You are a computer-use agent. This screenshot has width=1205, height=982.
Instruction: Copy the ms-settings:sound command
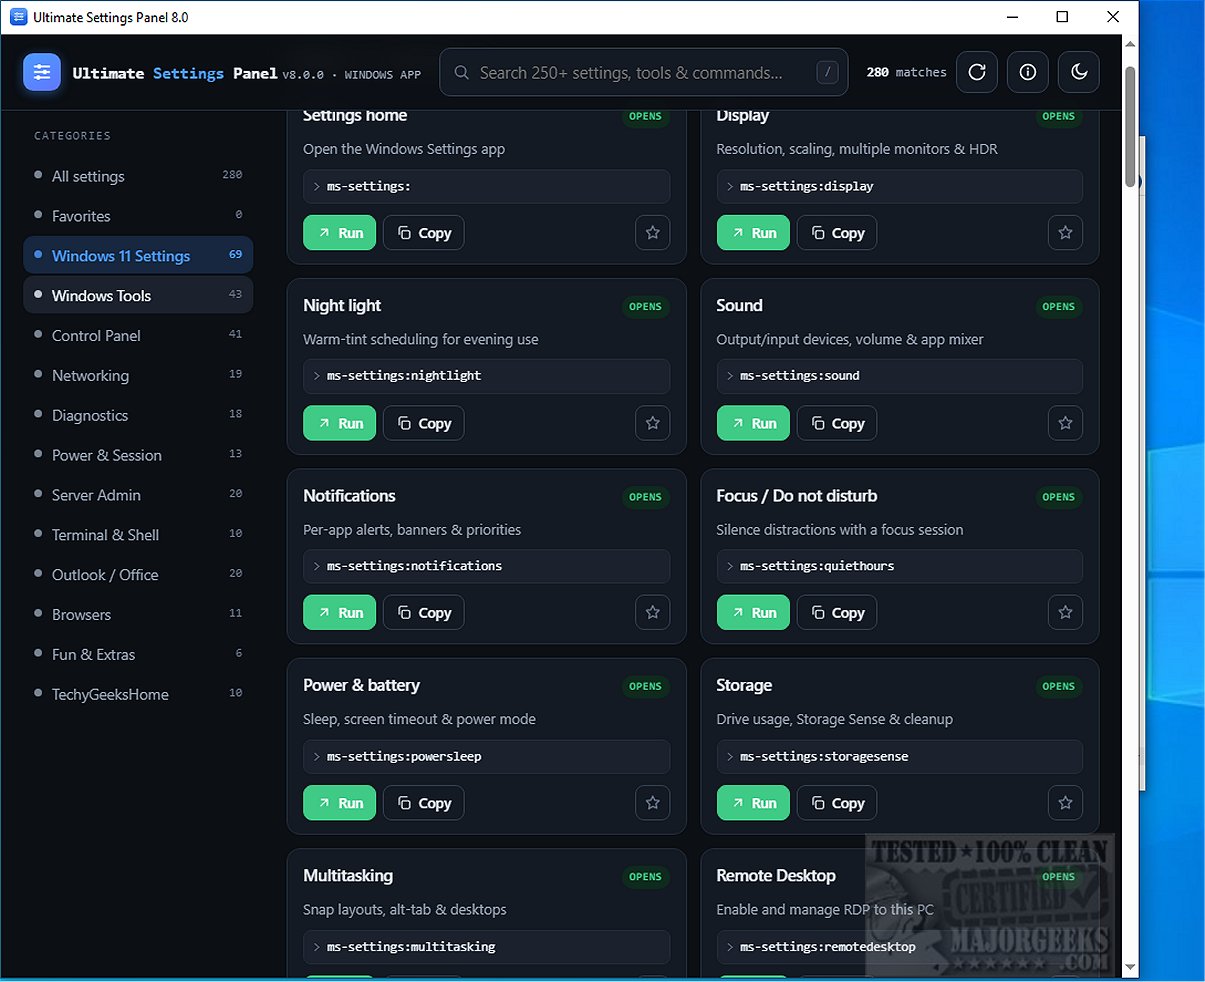837,423
